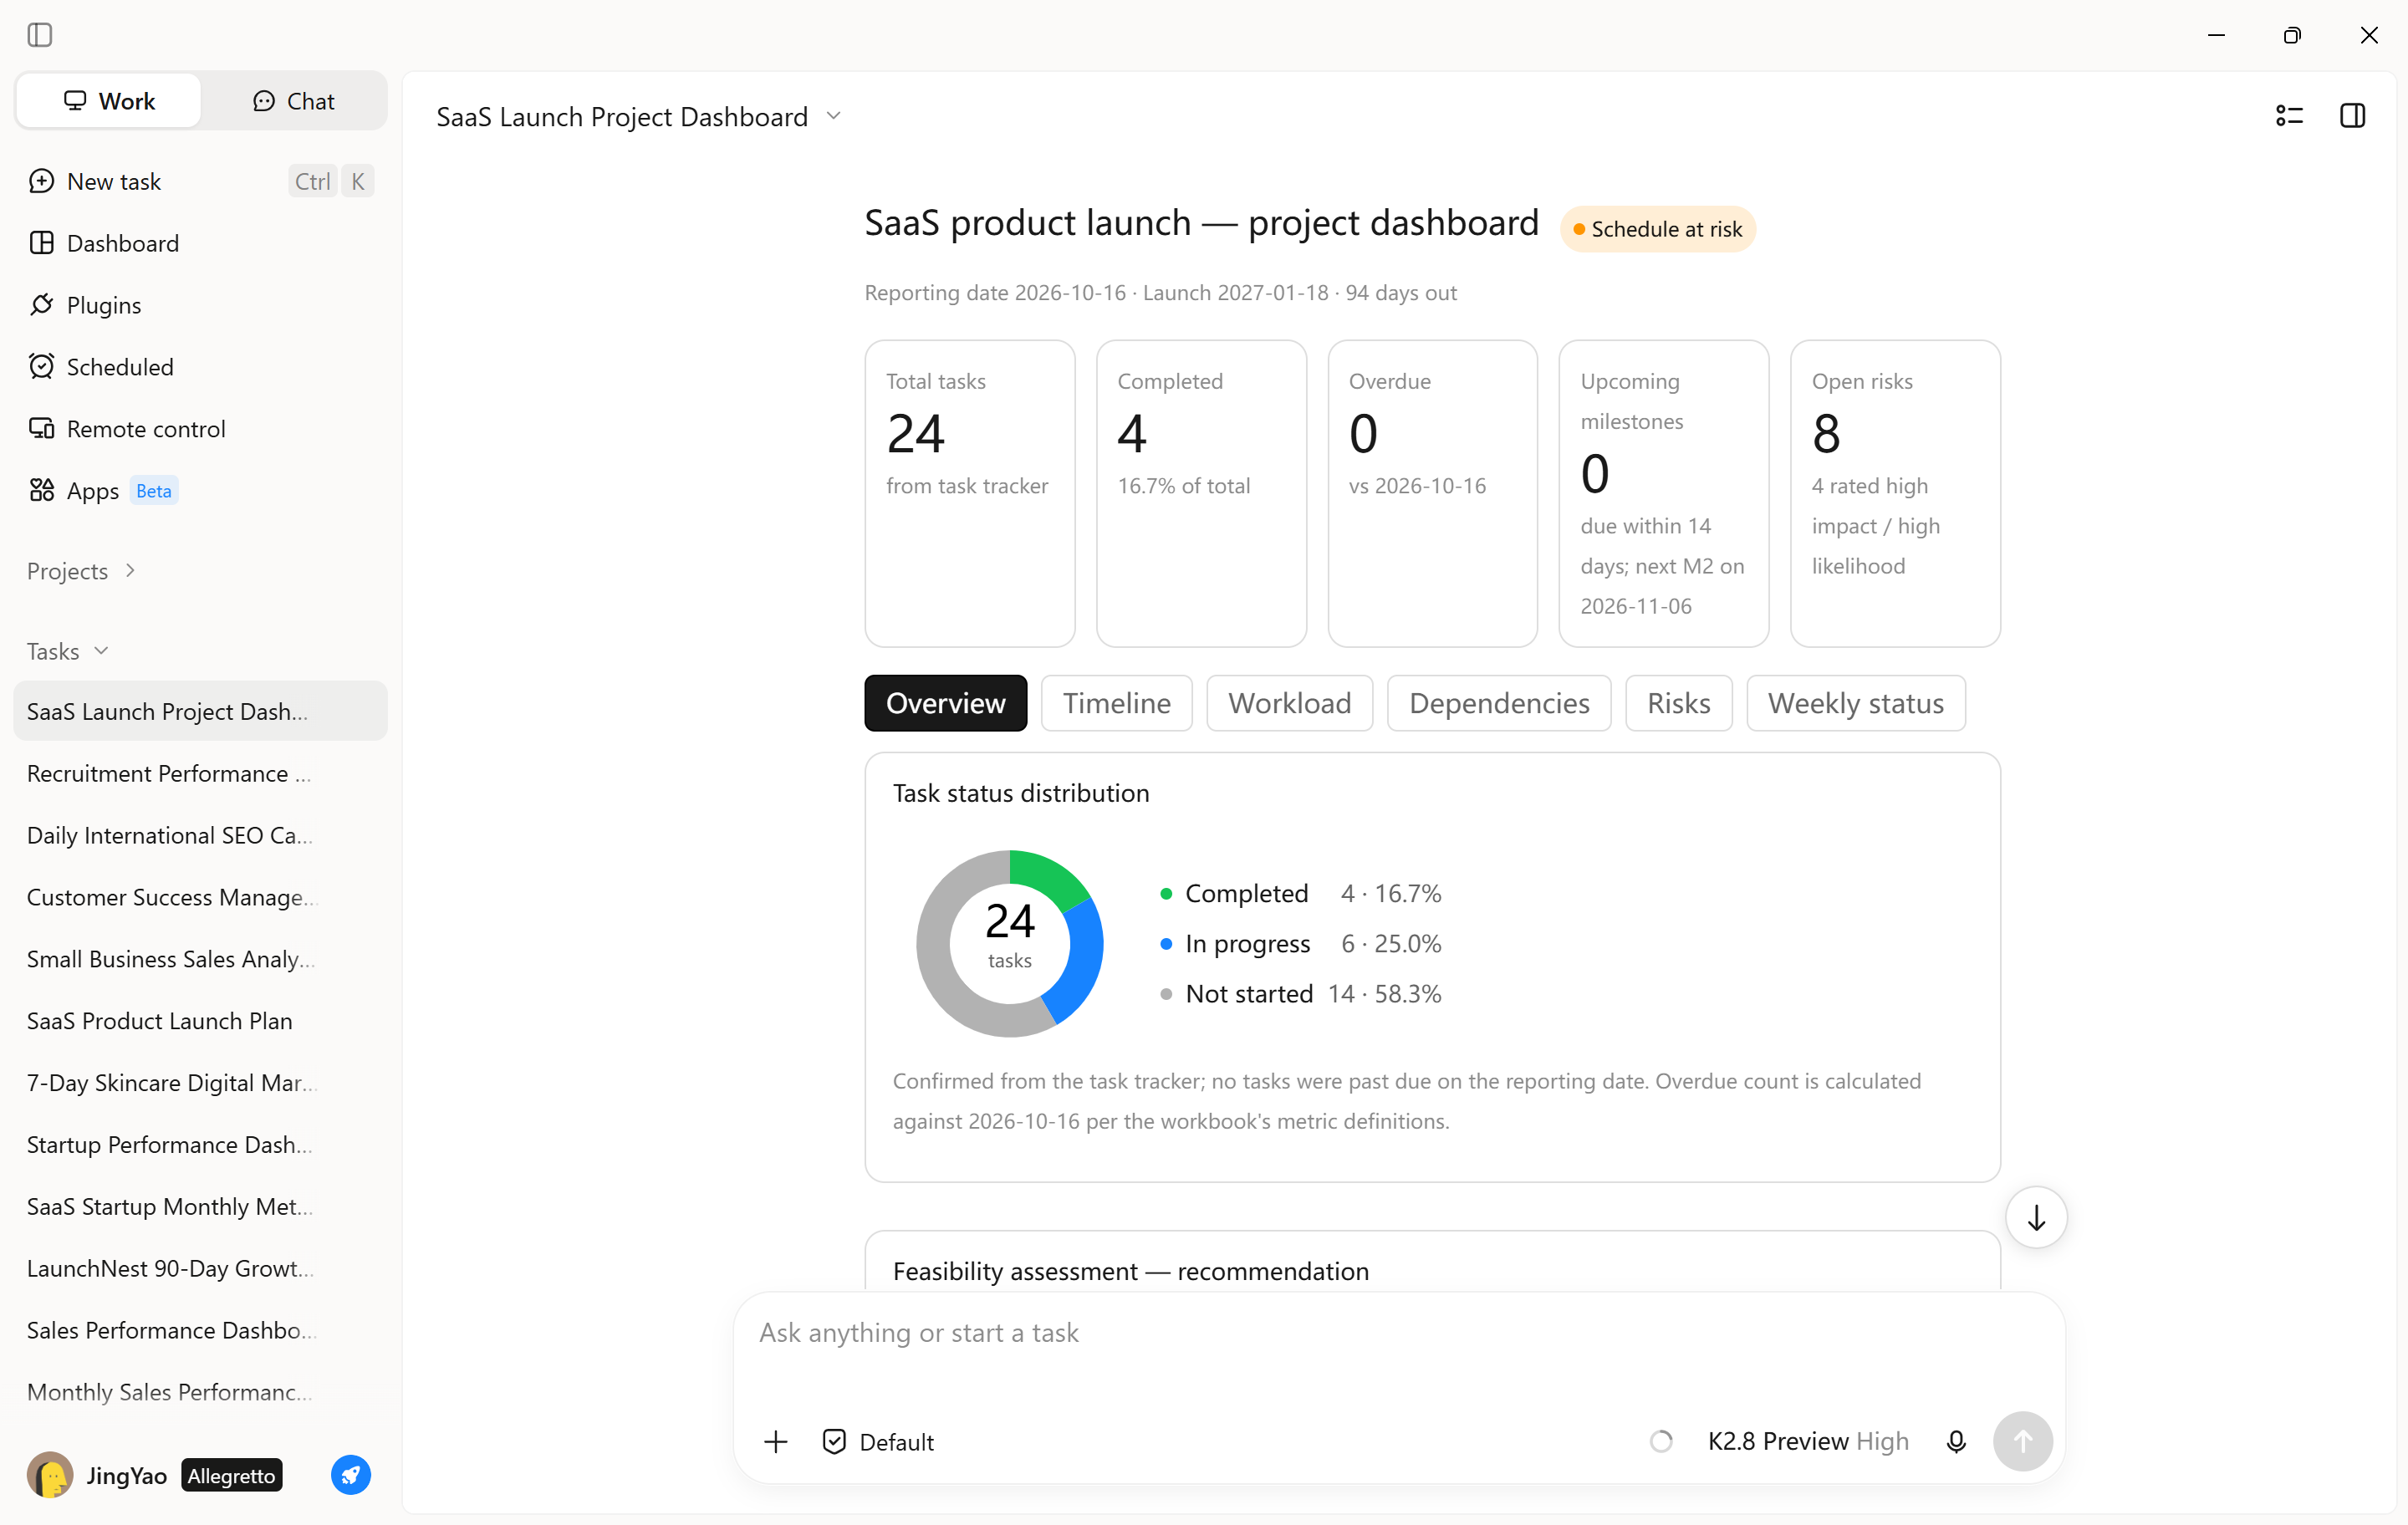Open the Dependencies tab
Screen dimensions: 2408x1525
pyautogui.click(x=1499, y=703)
